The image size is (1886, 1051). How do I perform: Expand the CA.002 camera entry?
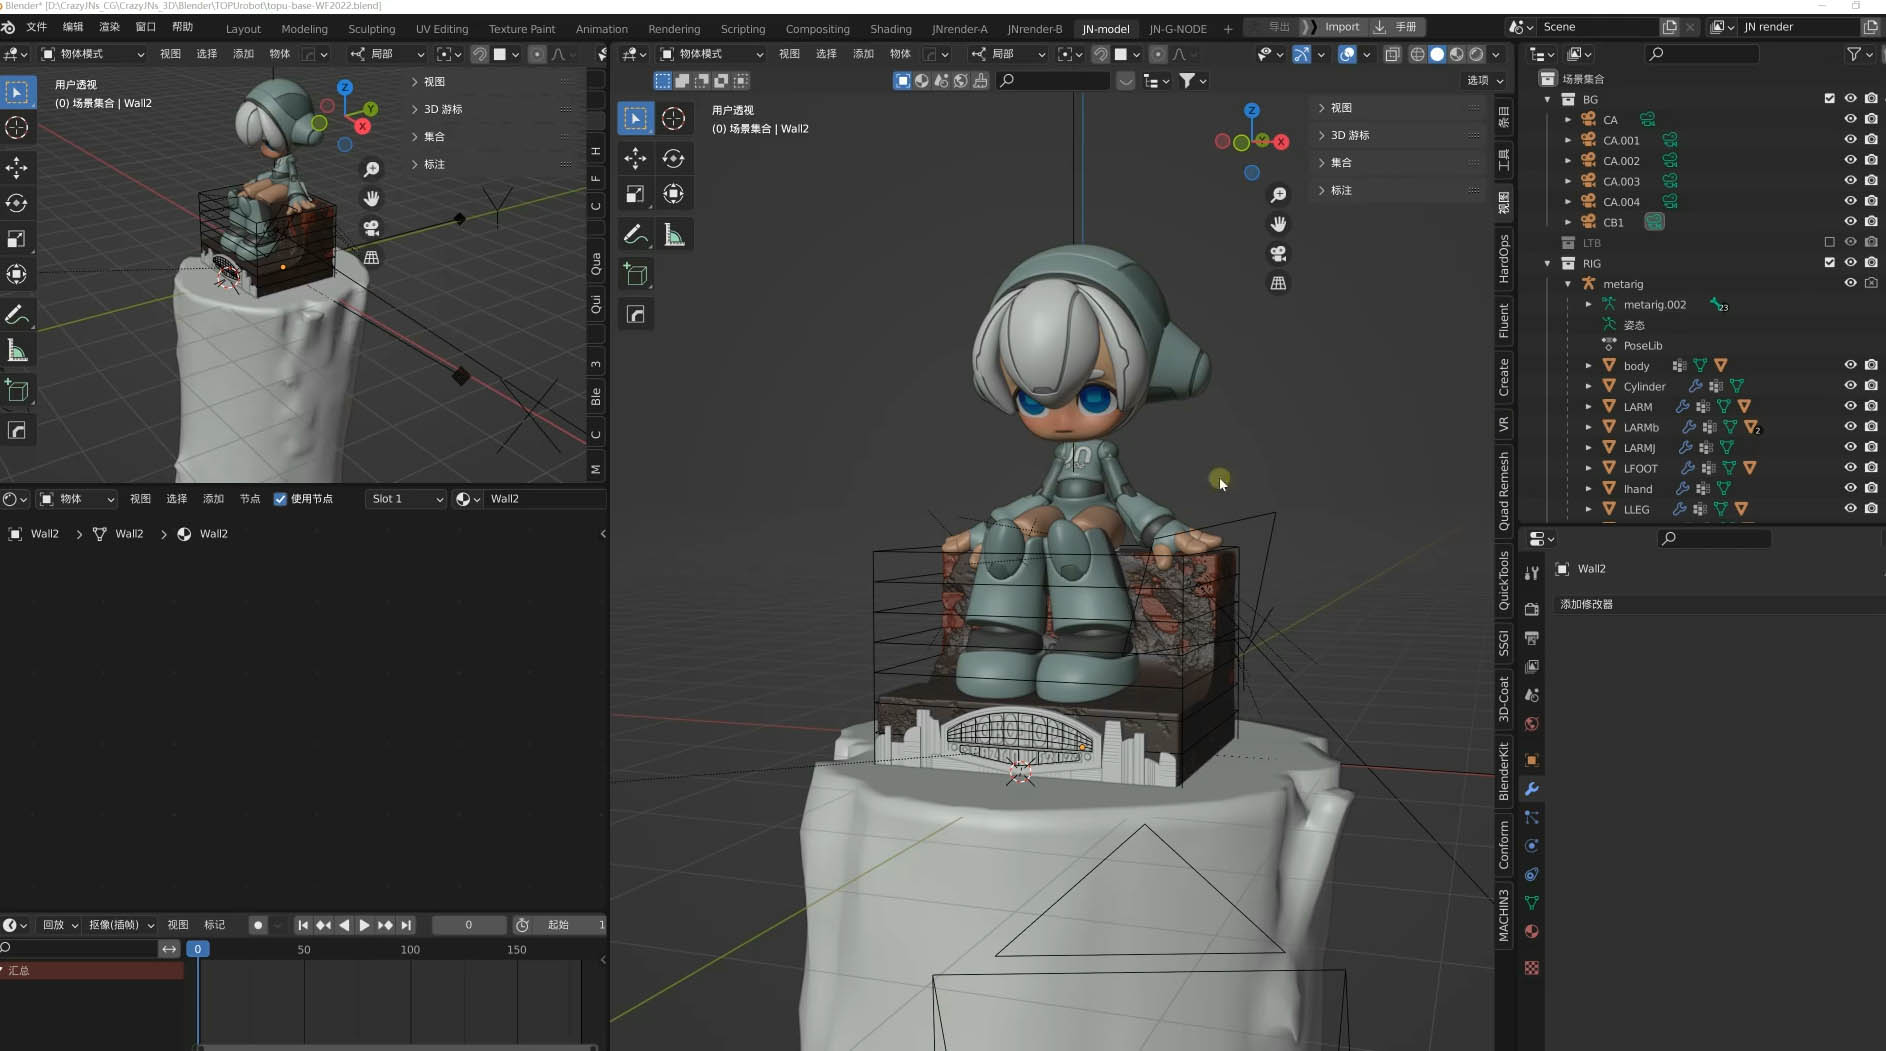[x=1568, y=161]
